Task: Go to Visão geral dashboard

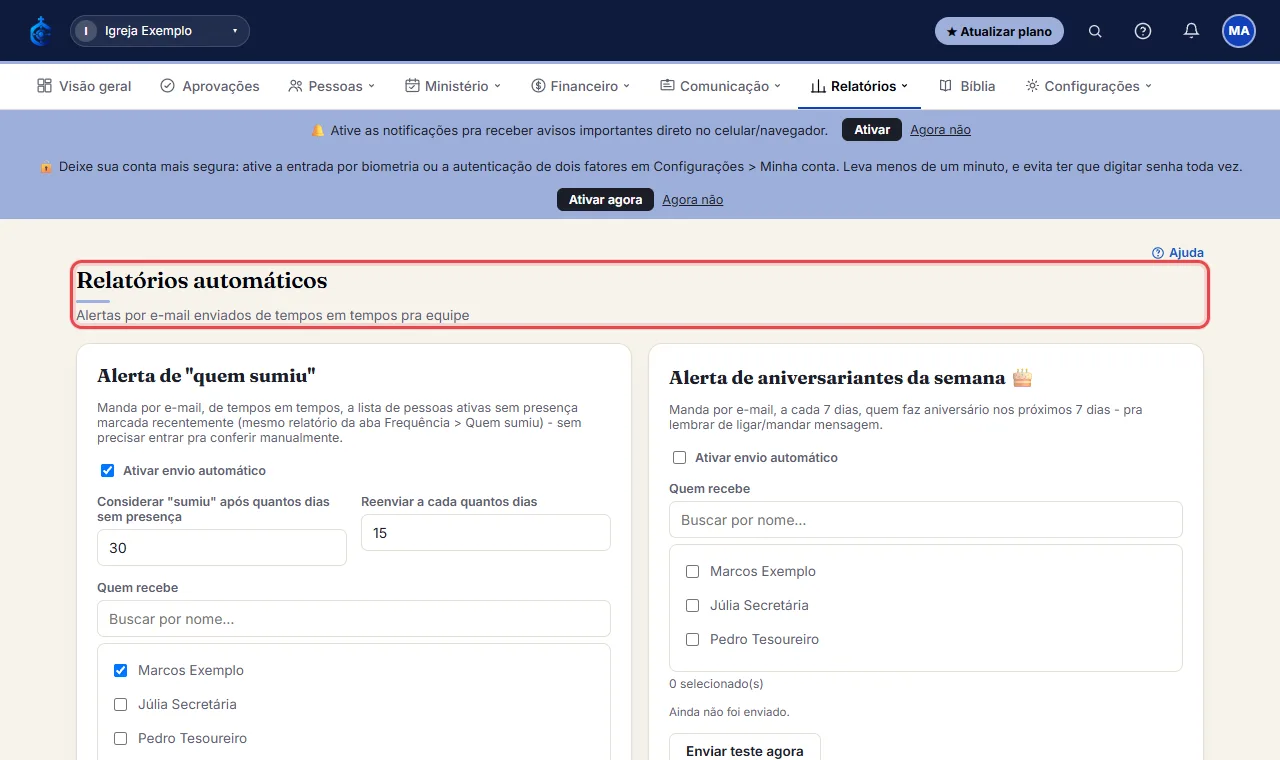Action: coord(84,86)
